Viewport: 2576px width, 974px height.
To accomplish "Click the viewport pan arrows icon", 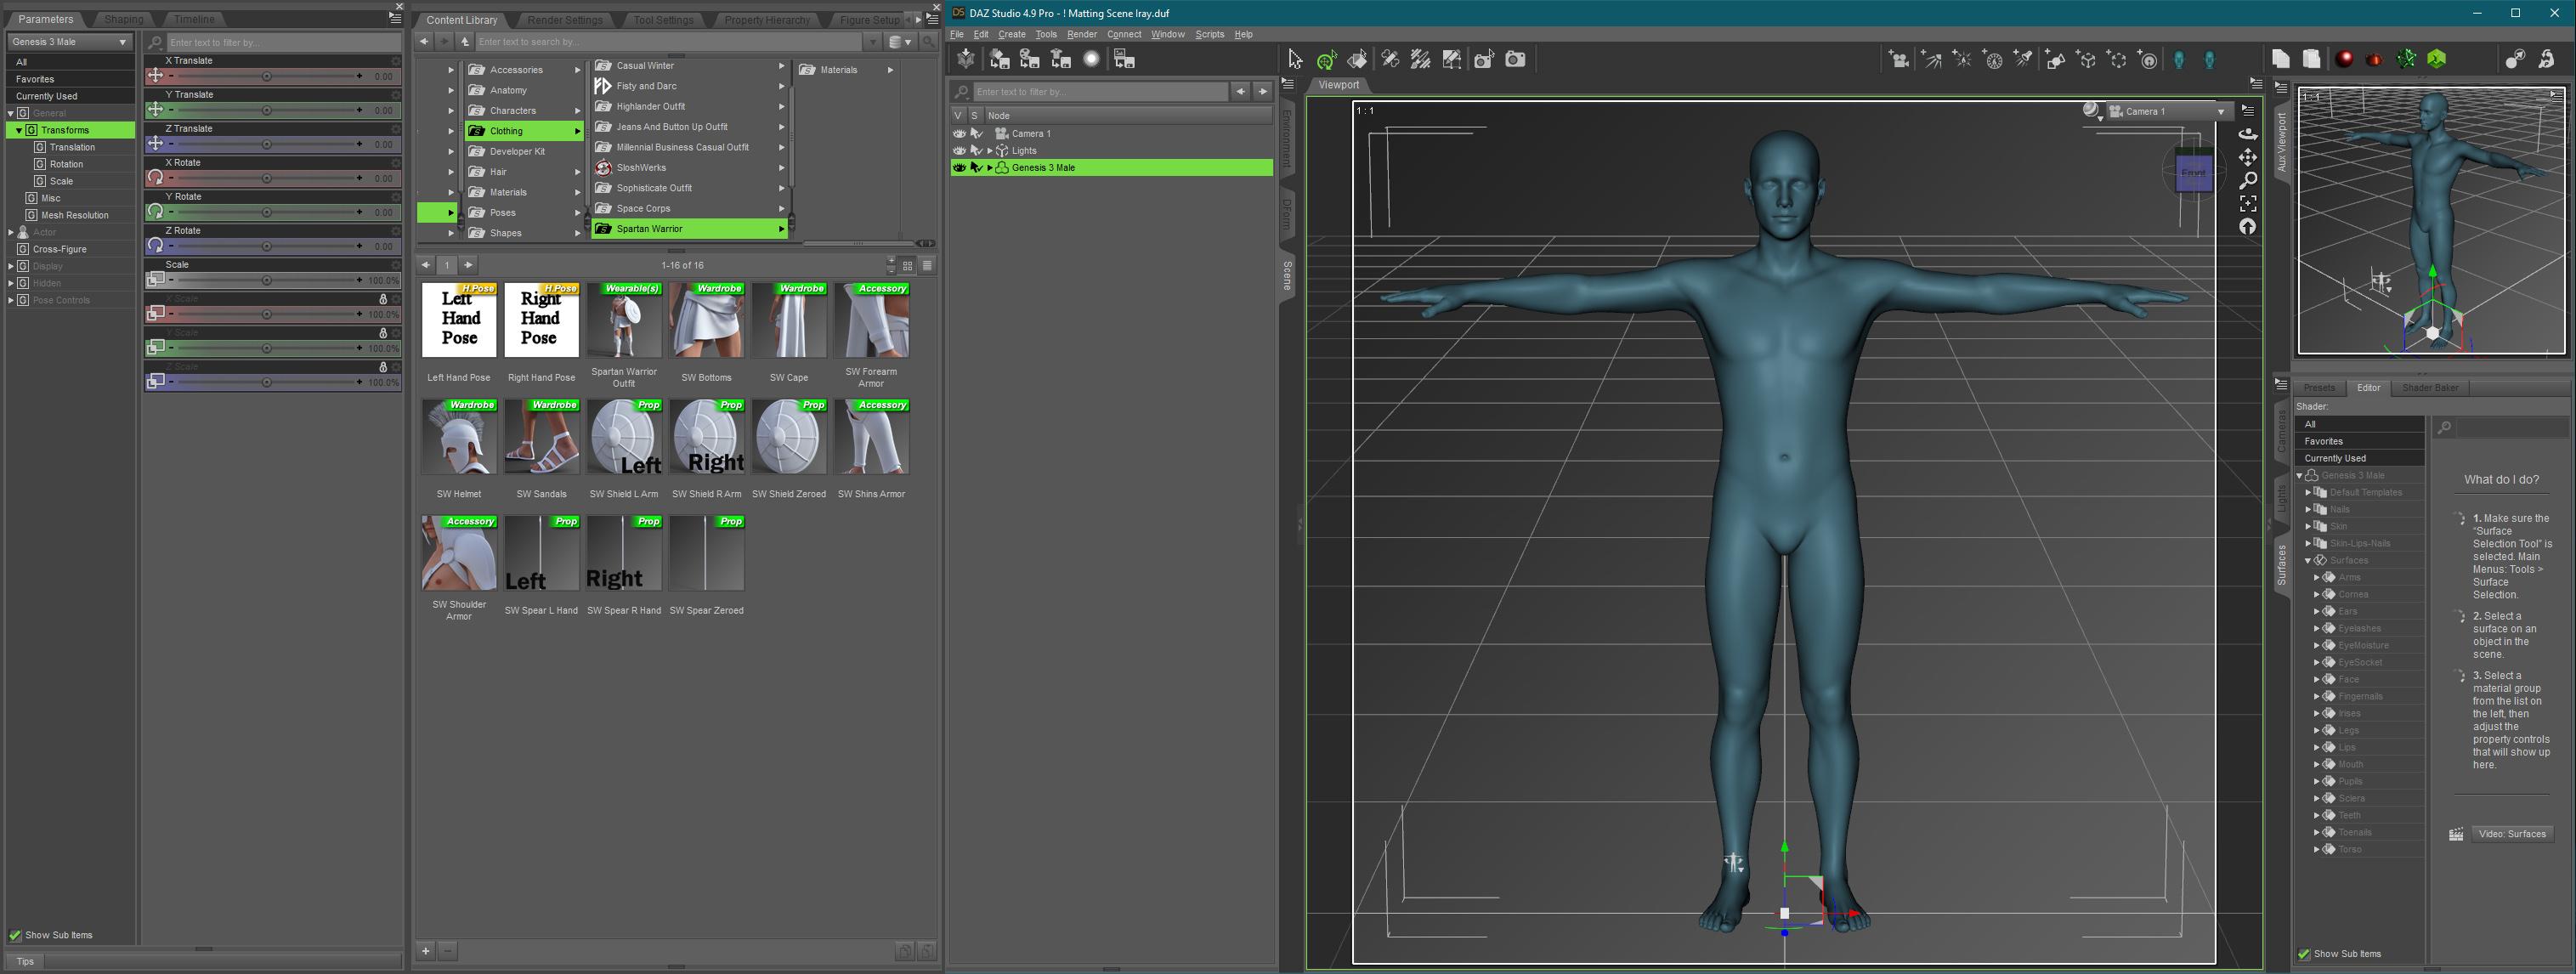I will tap(2247, 157).
